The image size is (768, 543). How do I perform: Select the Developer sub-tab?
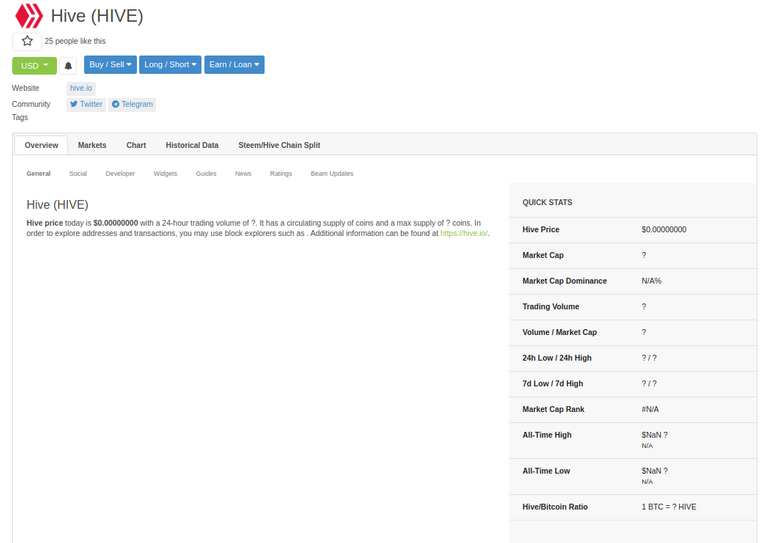pyautogui.click(x=120, y=173)
